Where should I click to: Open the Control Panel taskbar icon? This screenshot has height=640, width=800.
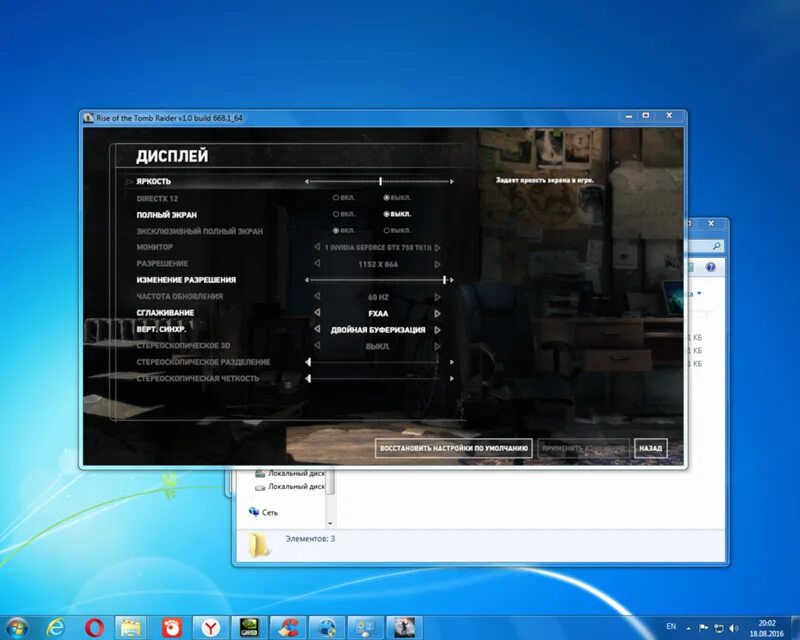tap(365, 628)
